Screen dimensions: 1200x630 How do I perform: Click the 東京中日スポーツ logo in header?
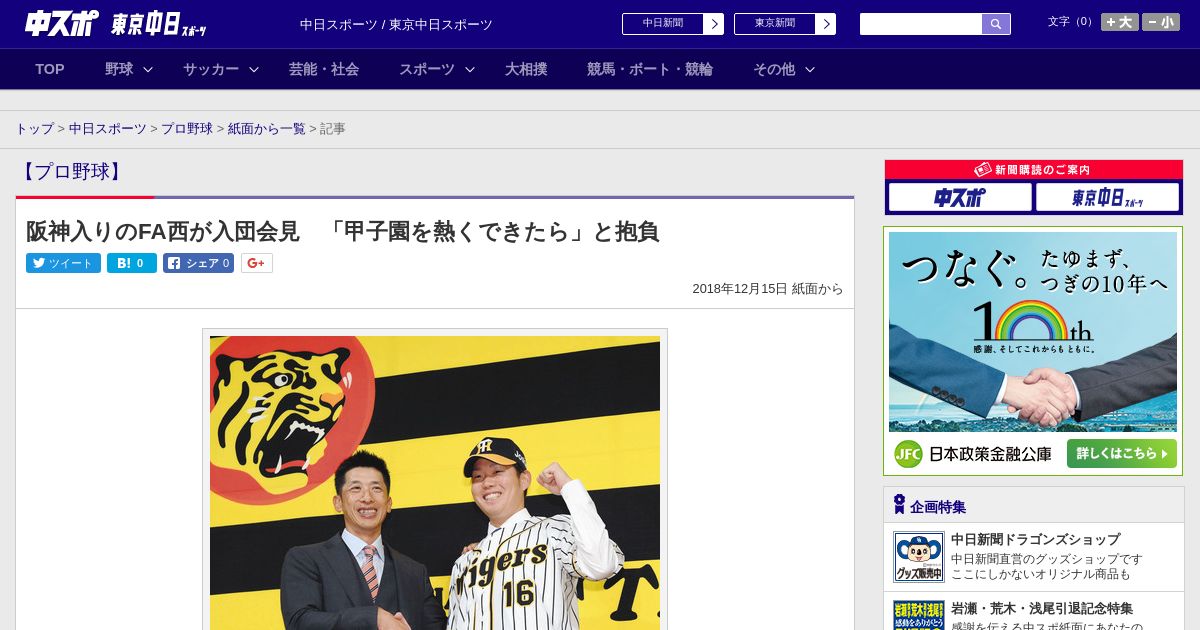(x=159, y=24)
